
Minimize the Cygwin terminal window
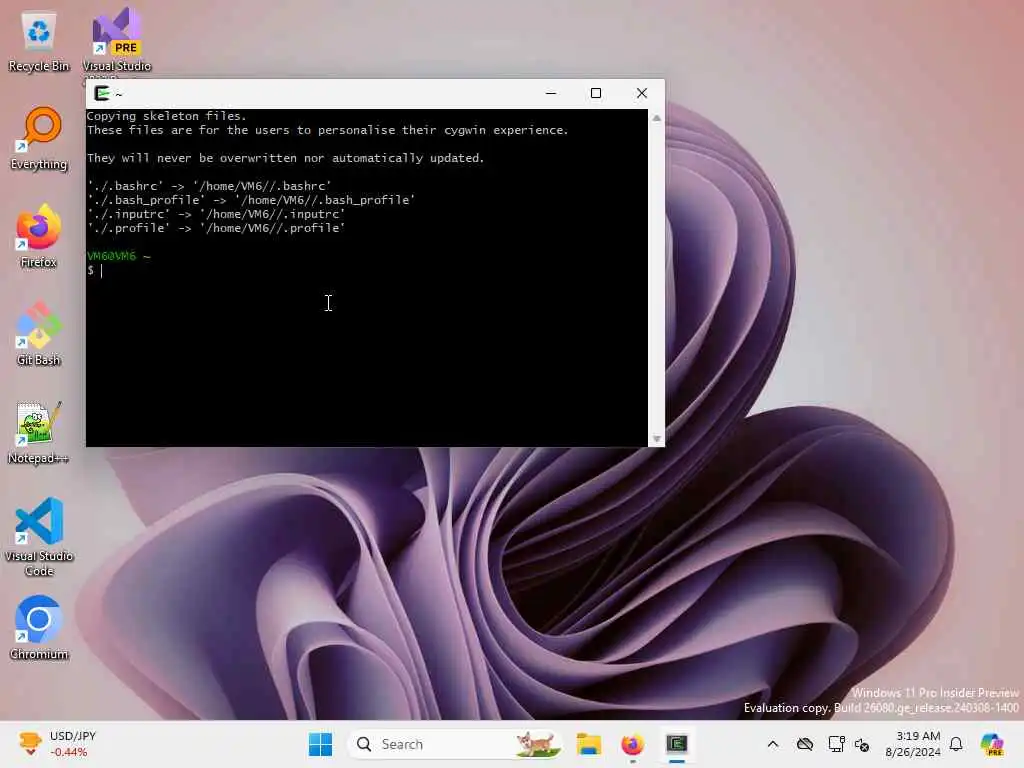tap(551, 93)
